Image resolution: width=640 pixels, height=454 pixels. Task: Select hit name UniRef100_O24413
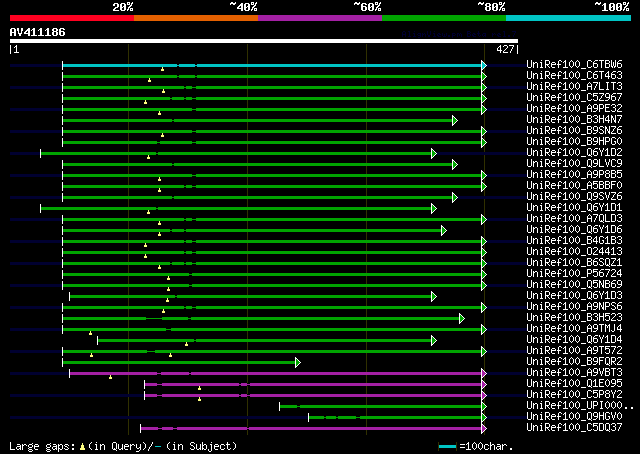point(574,252)
